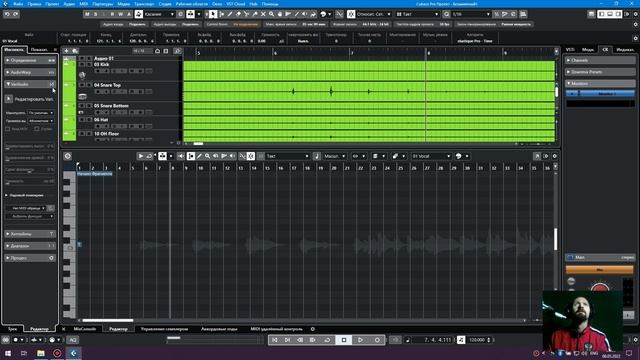Select the Zoom magnifier tool in main toolbar
640x360 pixels.
tap(271, 14)
